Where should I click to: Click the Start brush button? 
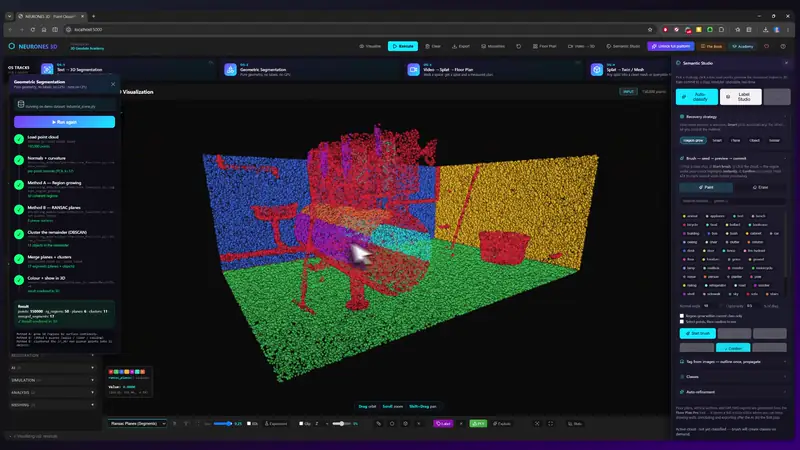pyautogui.click(x=697, y=333)
